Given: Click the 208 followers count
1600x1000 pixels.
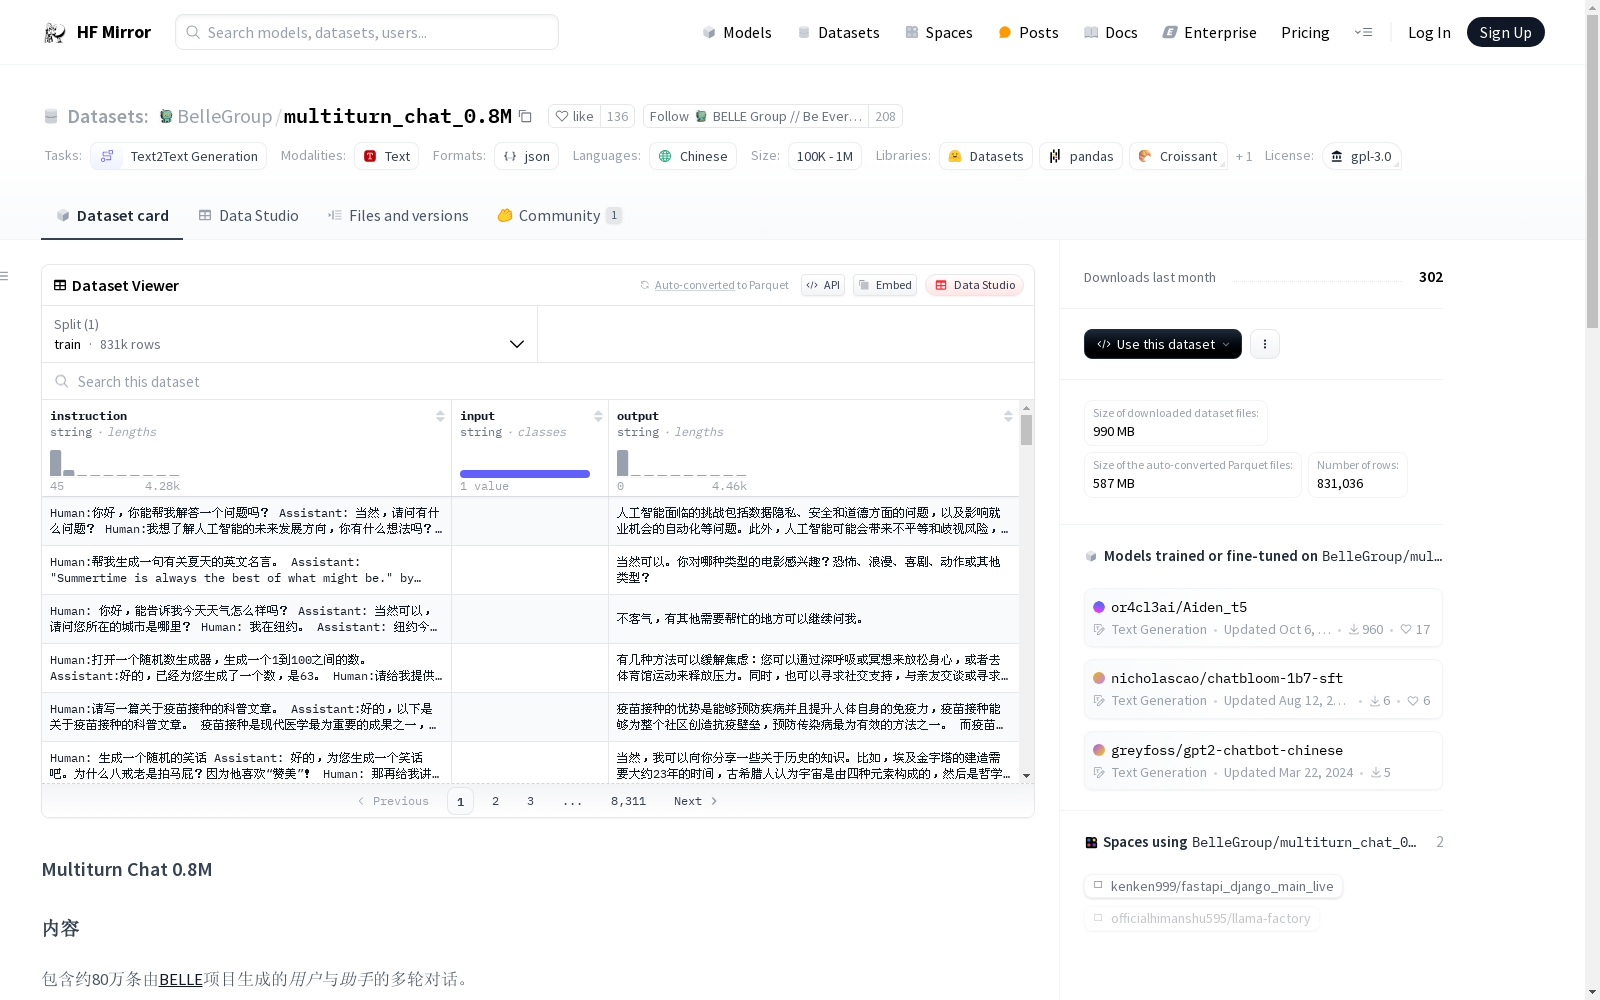Looking at the screenshot, I should (885, 116).
